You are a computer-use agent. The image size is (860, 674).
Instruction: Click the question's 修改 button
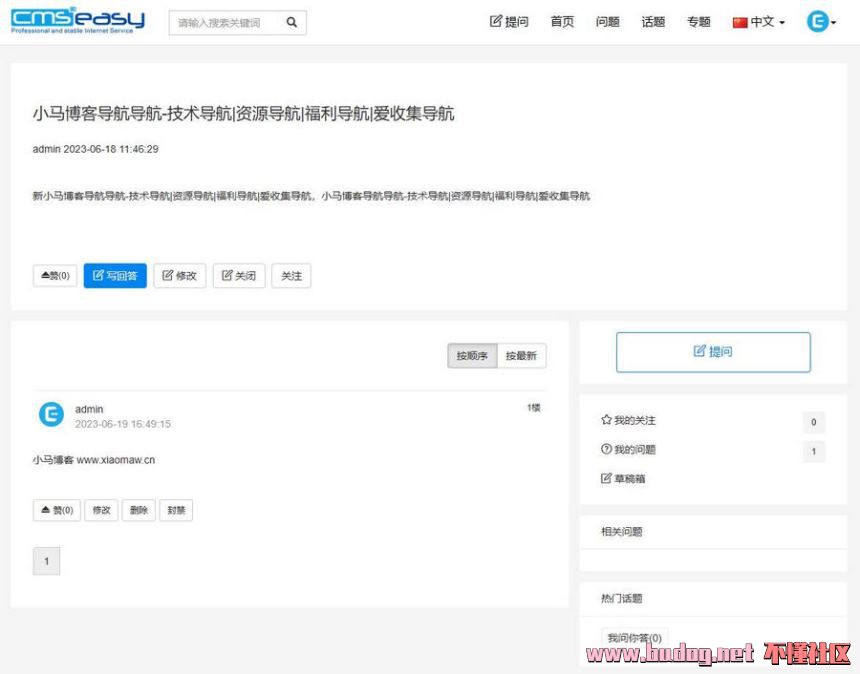point(179,275)
